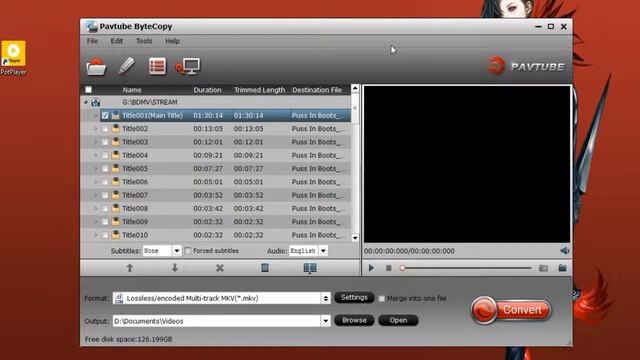Click the Trimmed Length column header
This screenshot has width=640, height=360.
259,90
